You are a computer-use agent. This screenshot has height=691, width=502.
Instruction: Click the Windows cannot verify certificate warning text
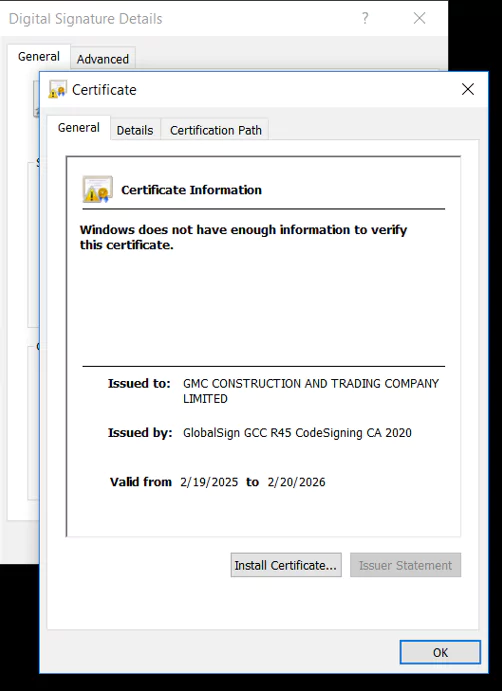tap(243, 237)
